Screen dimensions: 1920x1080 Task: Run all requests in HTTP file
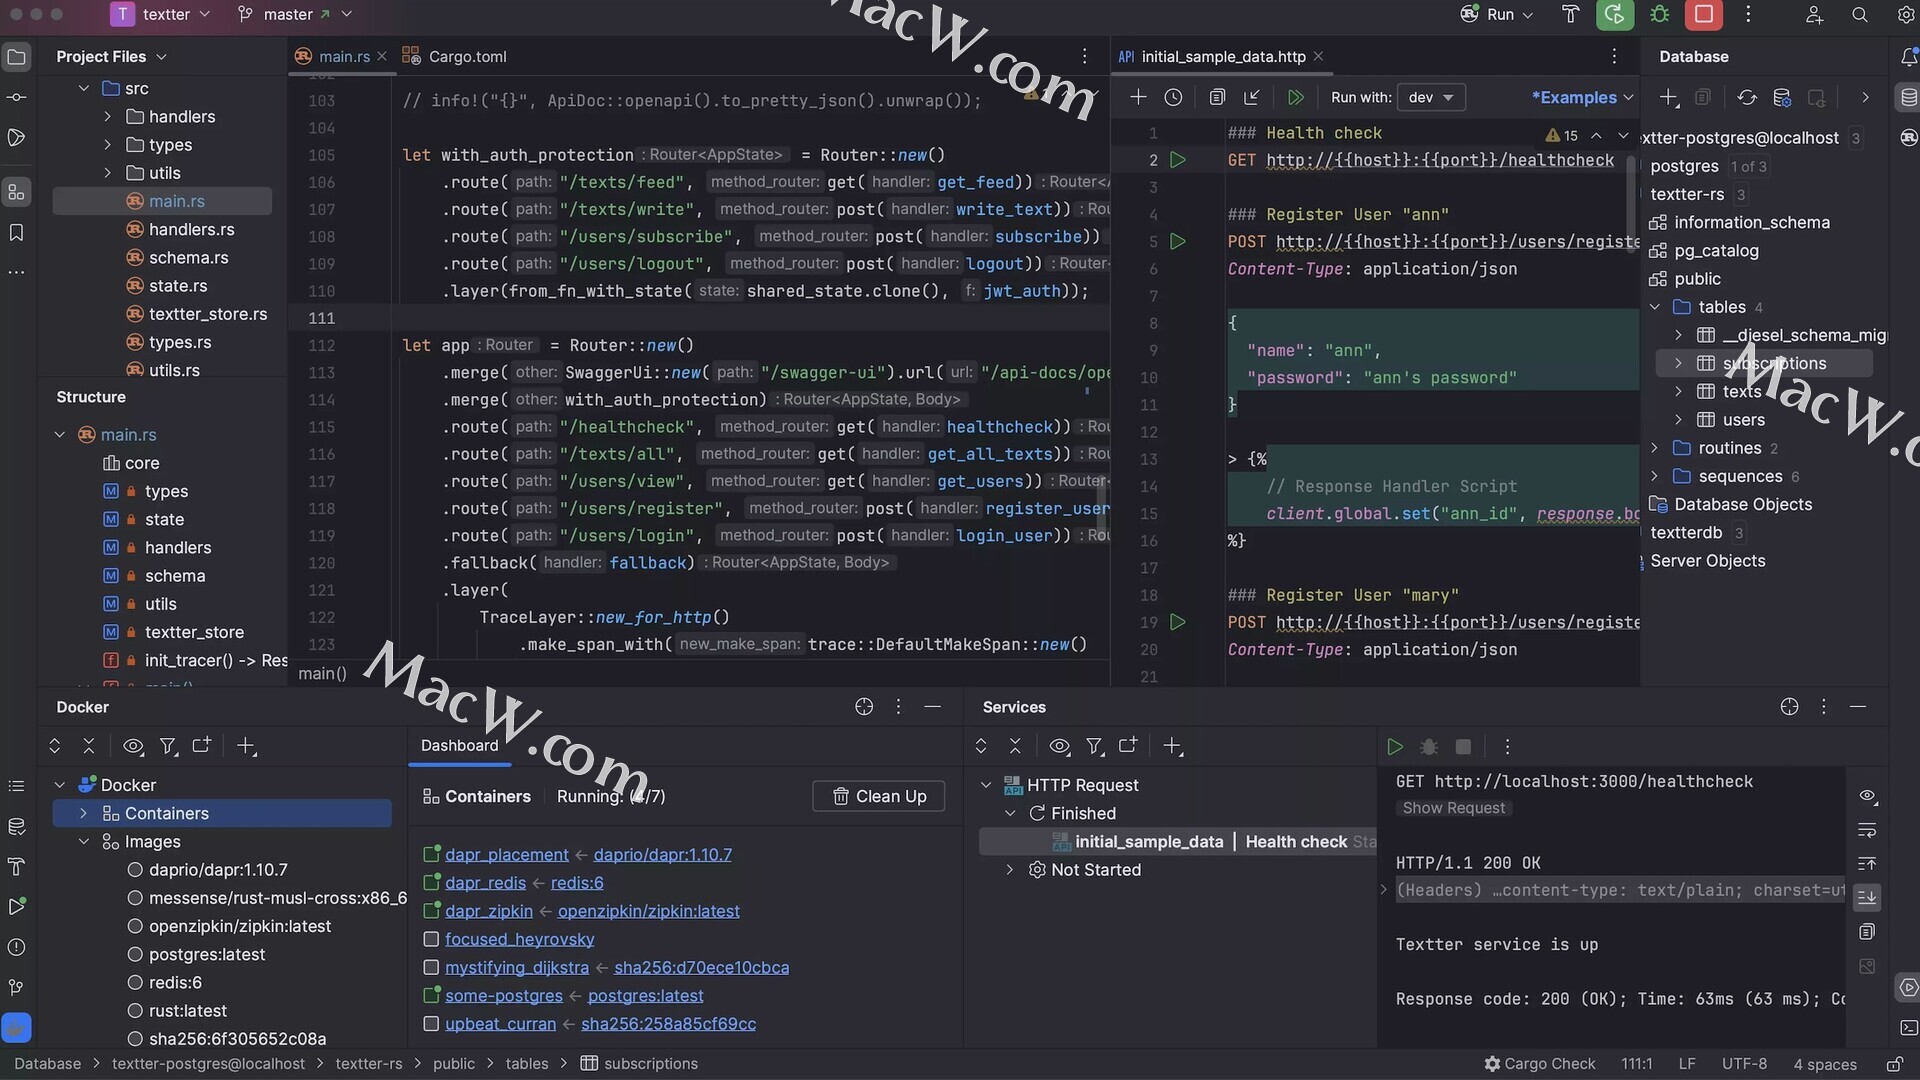pyautogui.click(x=1295, y=97)
